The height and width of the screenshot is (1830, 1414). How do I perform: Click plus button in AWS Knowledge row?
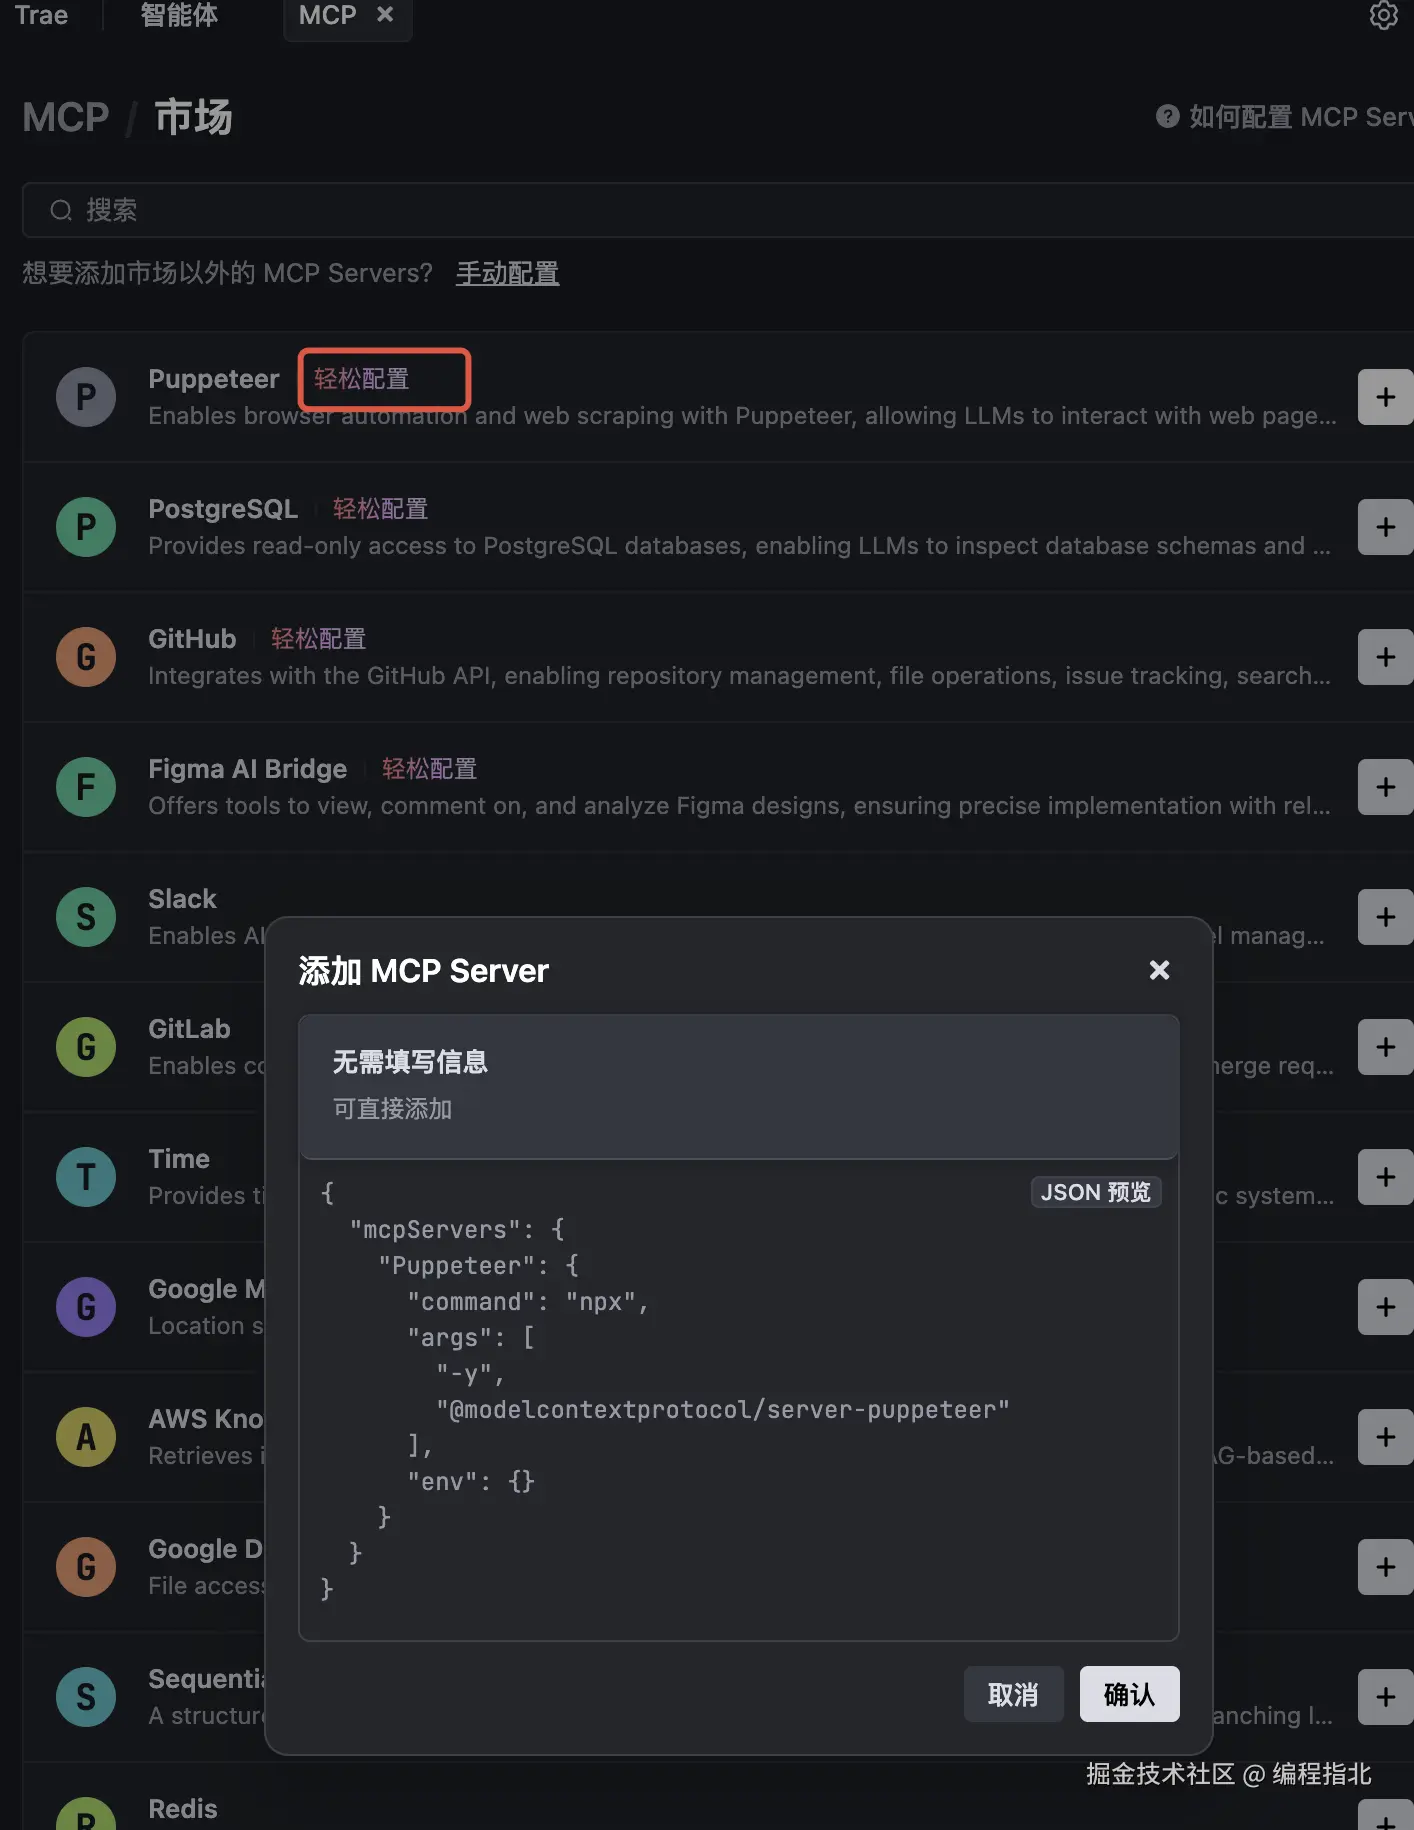1385,1437
